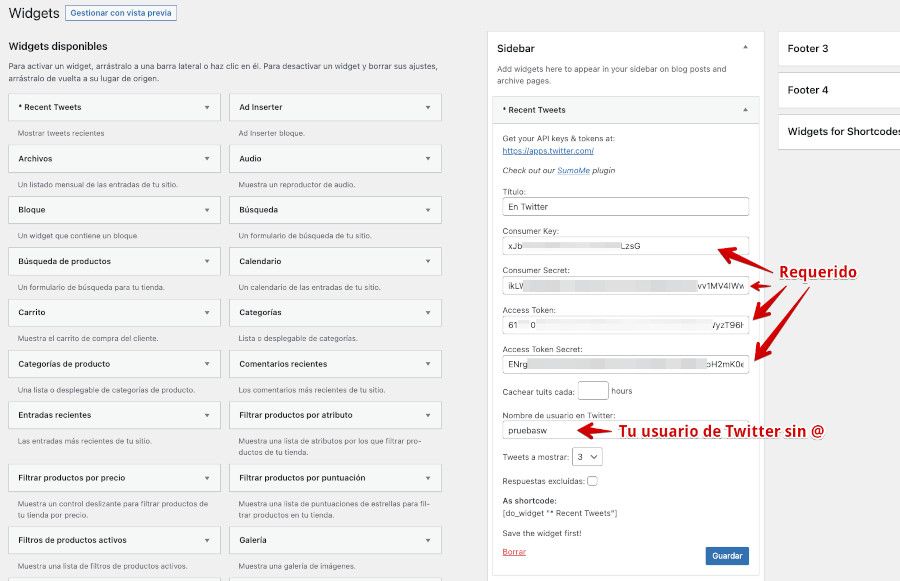The height and width of the screenshot is (581, 900).
Task: Expand the * Recent Tweets available widget arrow
Action: point(207,107)
